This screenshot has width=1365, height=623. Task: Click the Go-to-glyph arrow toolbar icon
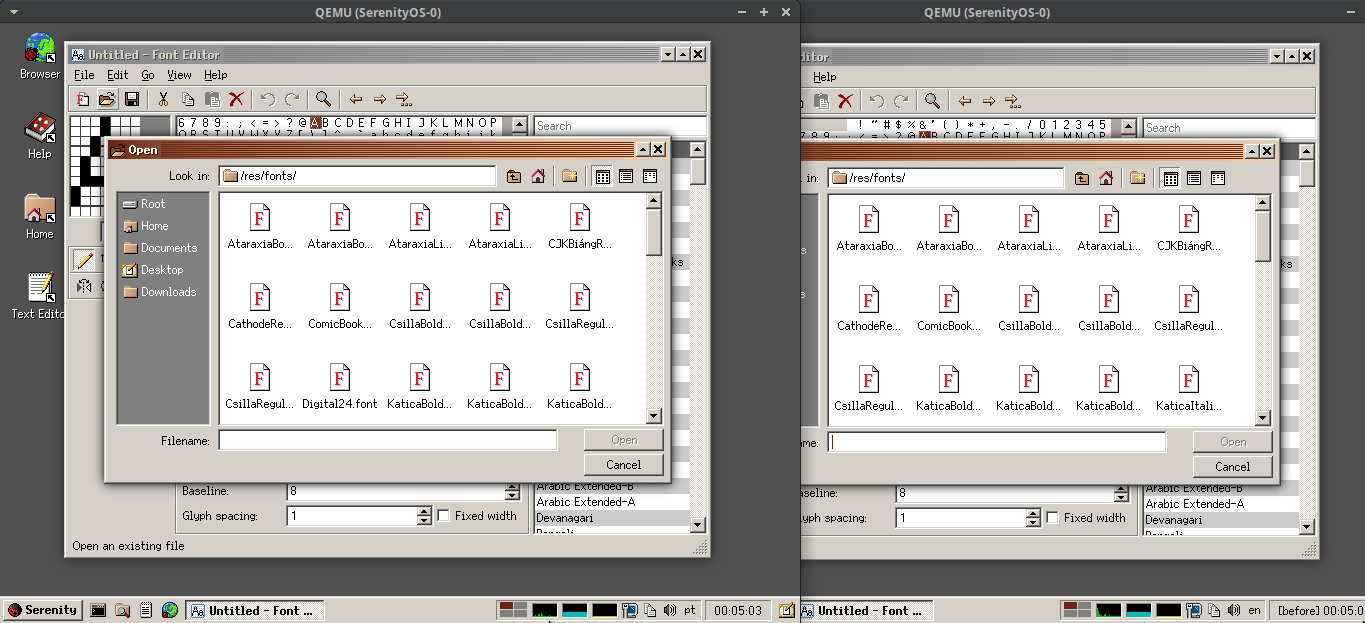point(404,99)
